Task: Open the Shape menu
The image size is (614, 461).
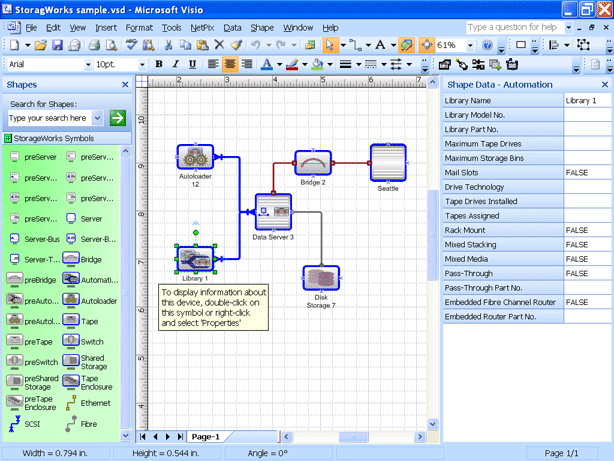Action: coord(262,28)
